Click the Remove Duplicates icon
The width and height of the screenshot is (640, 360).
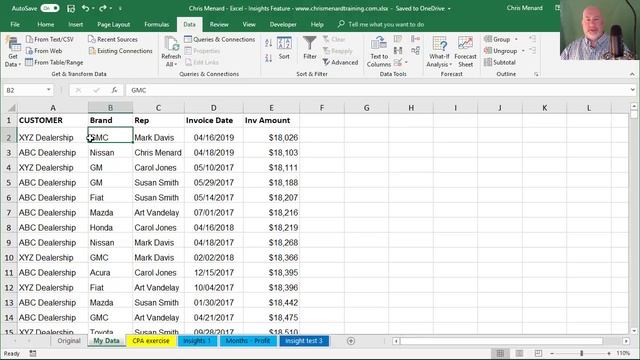click(398, 51)
